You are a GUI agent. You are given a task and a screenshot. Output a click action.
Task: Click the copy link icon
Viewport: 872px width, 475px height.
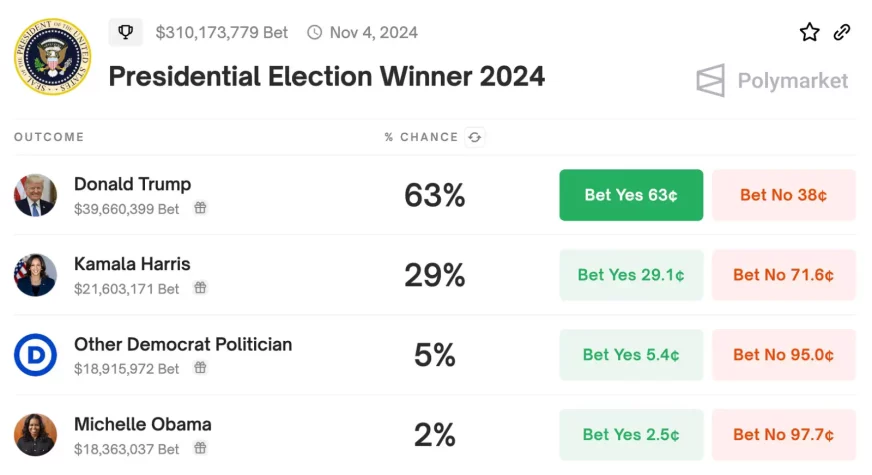tap(842, 32)
